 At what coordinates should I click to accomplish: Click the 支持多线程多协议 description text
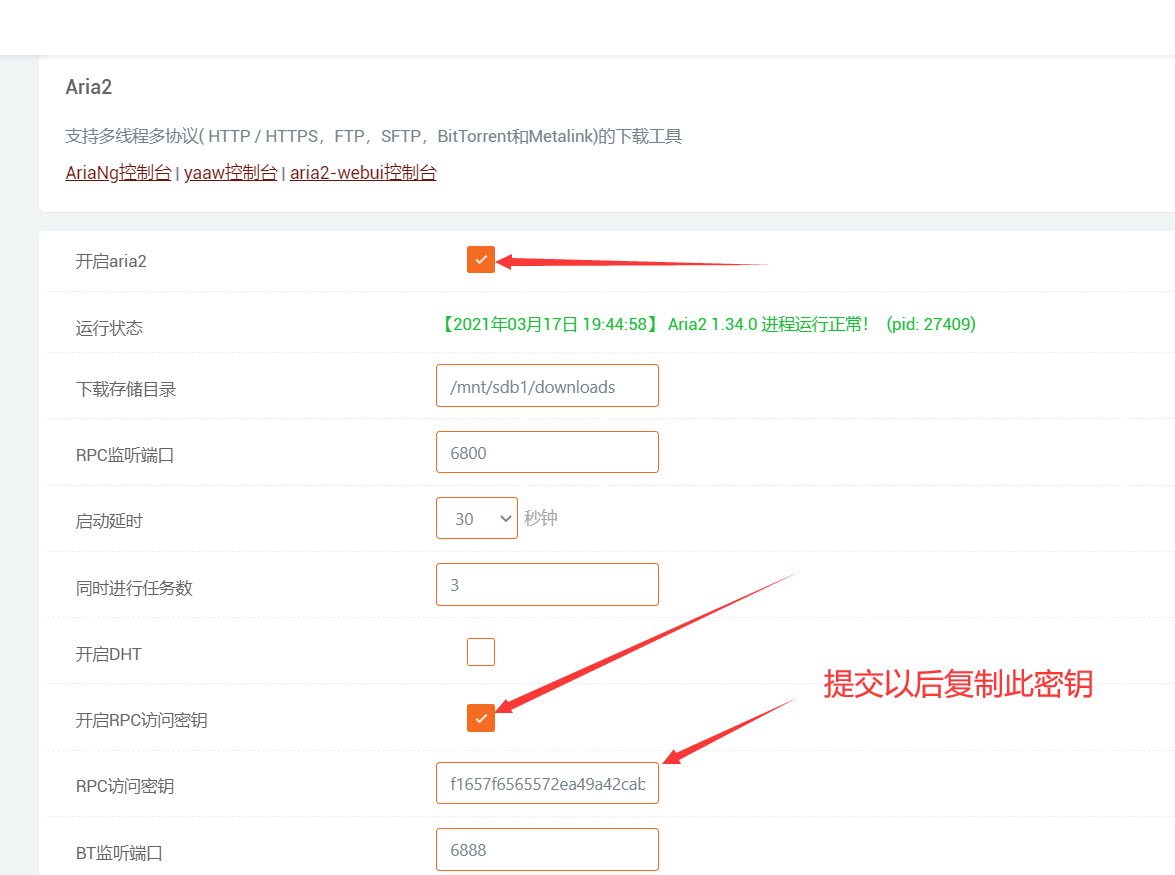(x=373, y=136)
